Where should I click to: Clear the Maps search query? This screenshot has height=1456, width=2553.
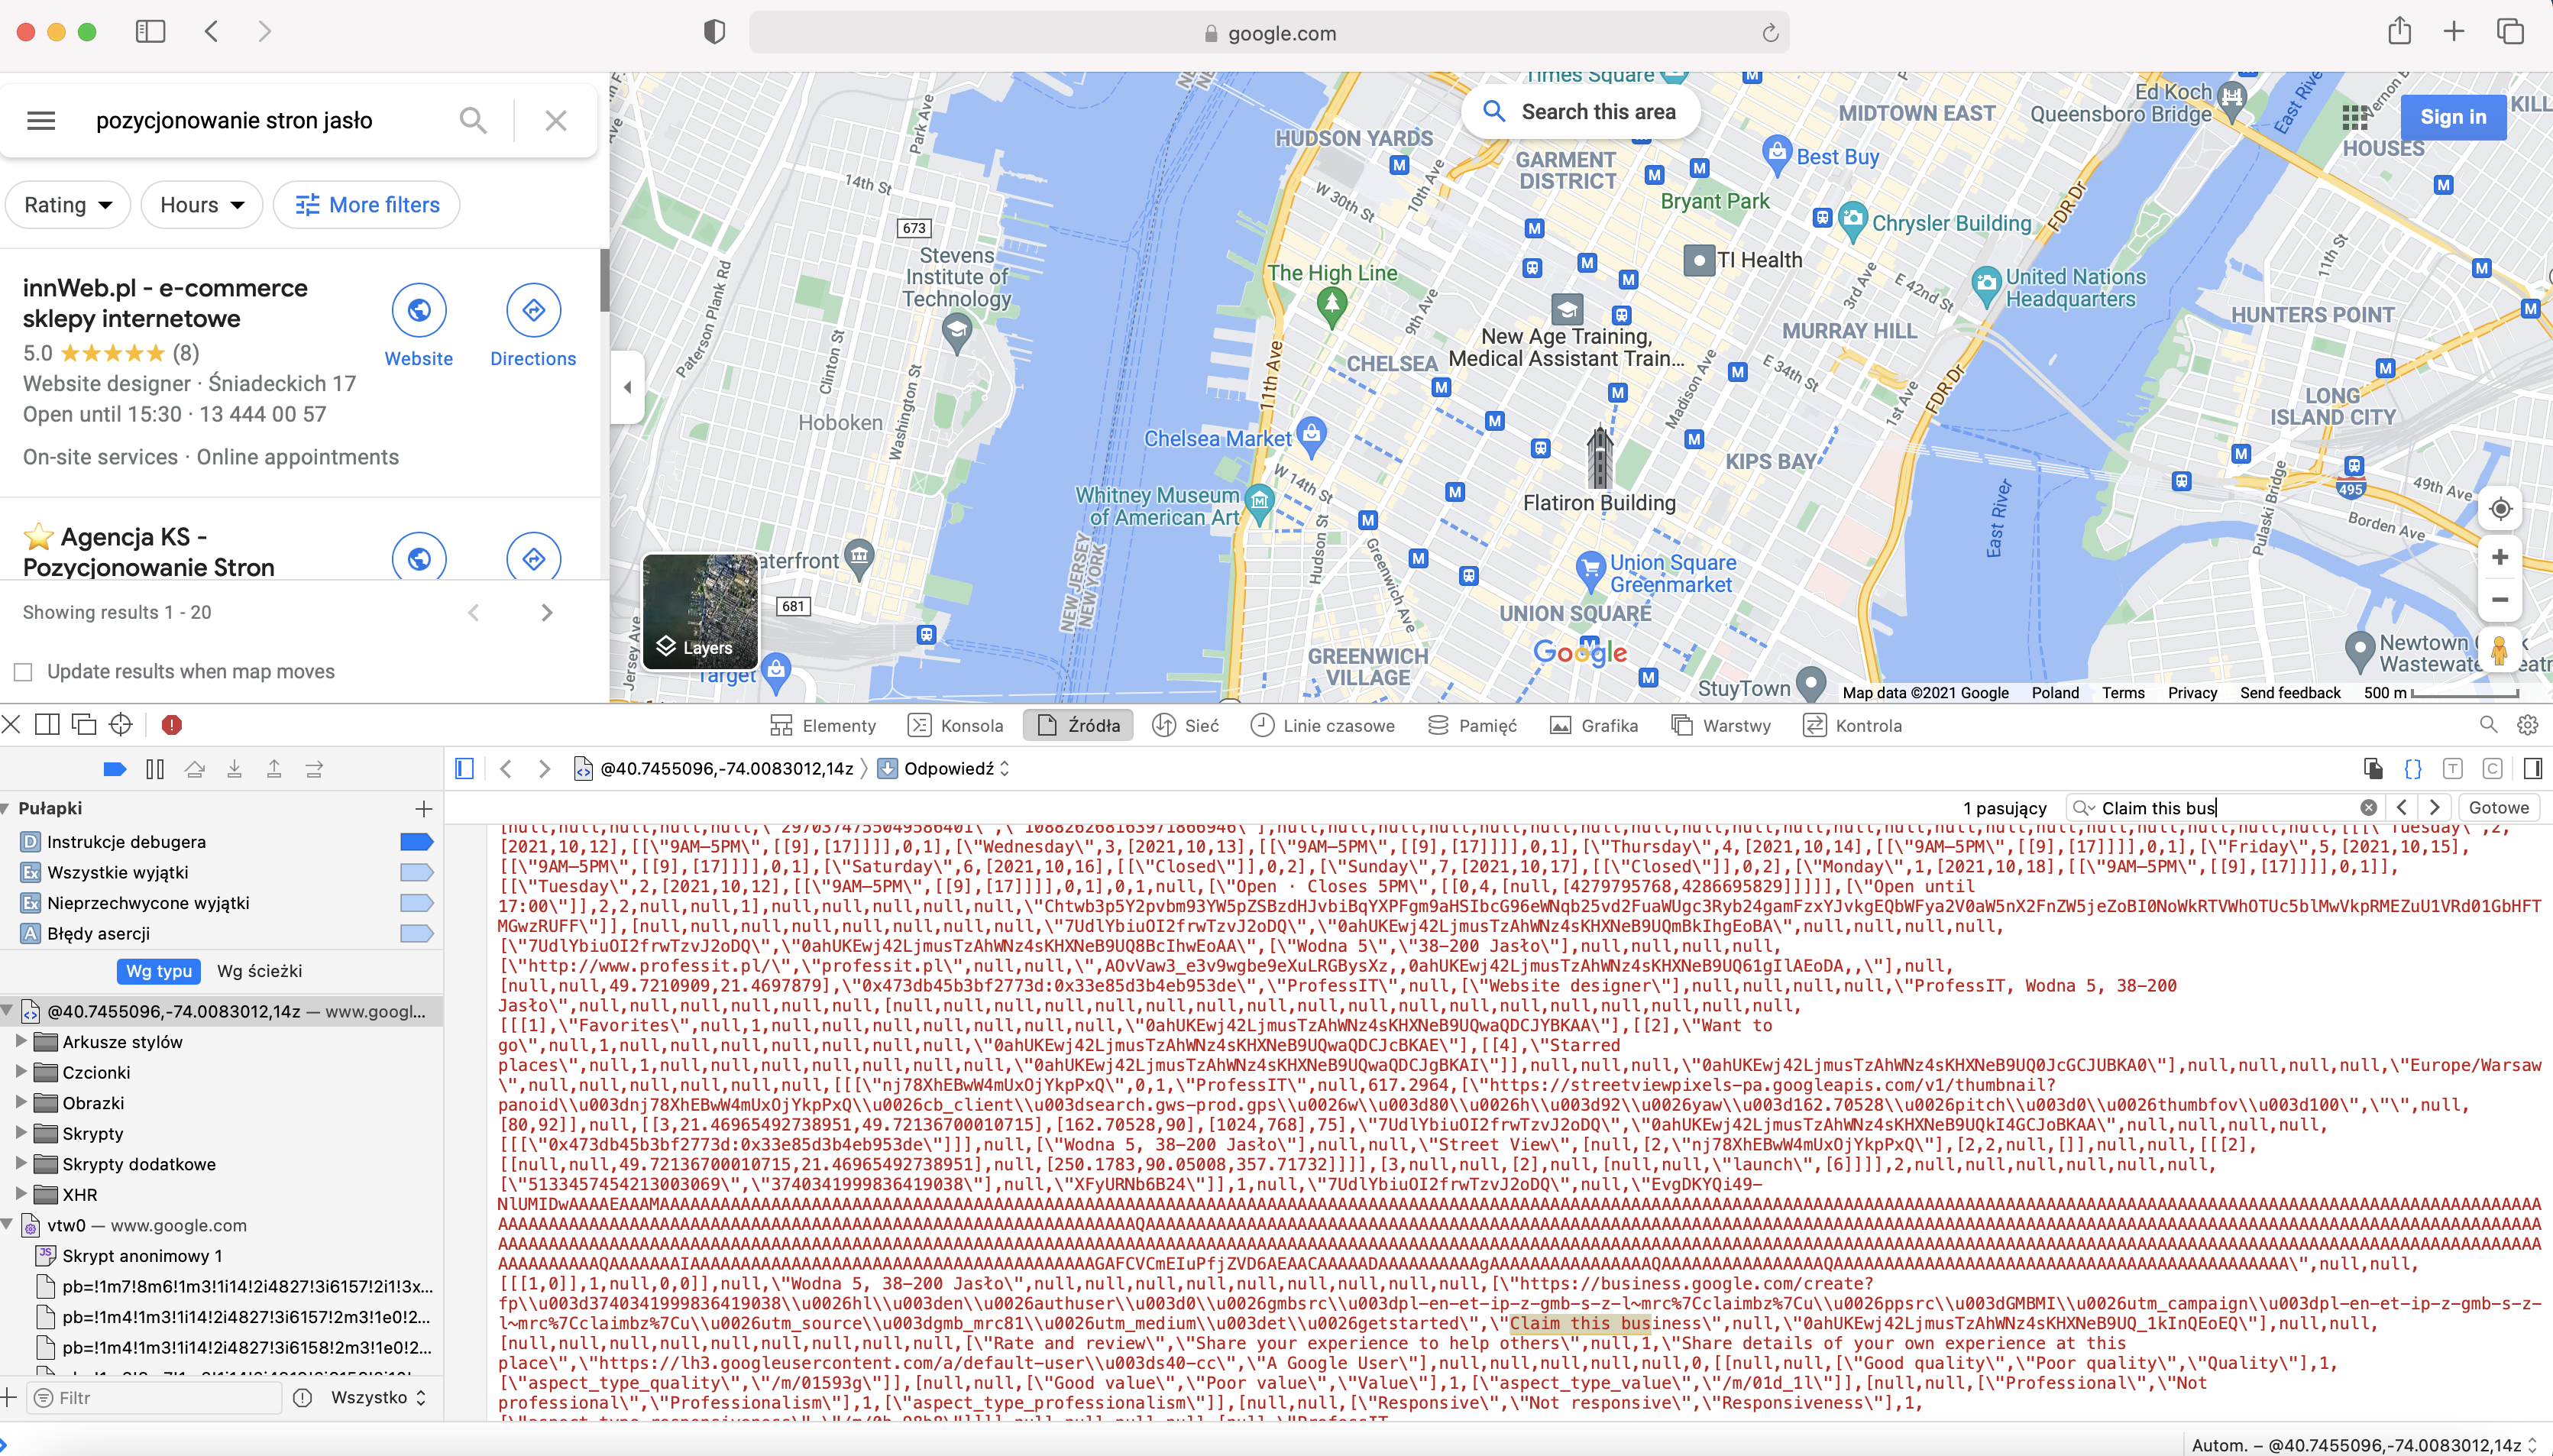coord(556,120)
